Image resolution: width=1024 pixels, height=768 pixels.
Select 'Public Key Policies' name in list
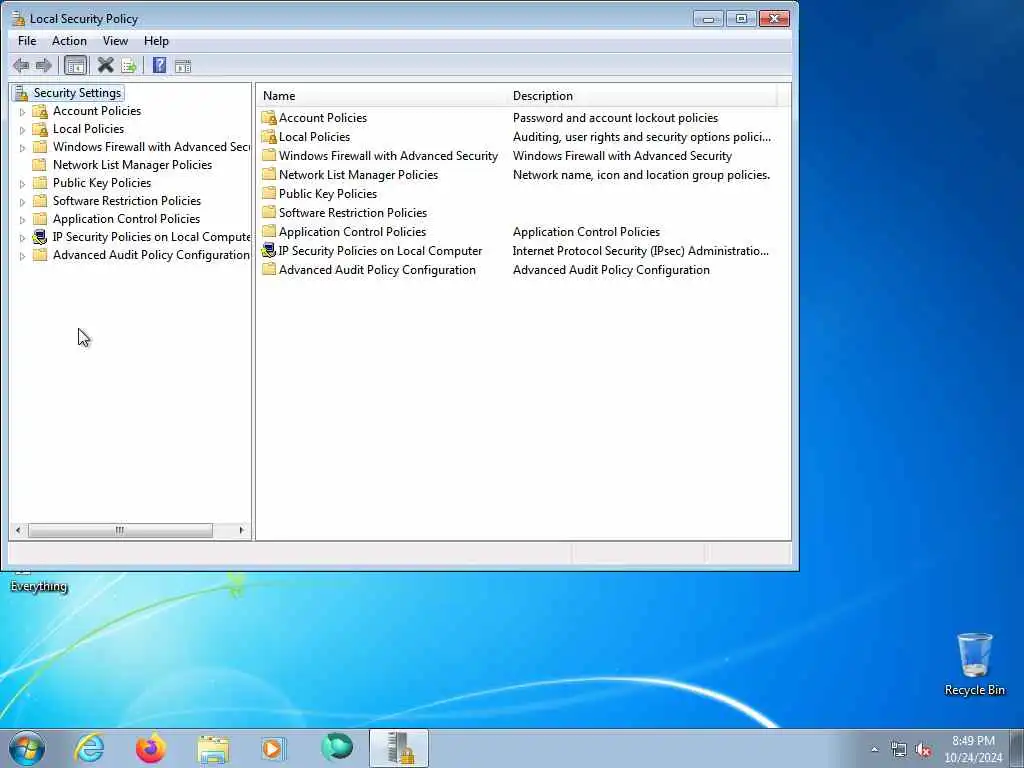pyautogui.click(x=328, y=193)
